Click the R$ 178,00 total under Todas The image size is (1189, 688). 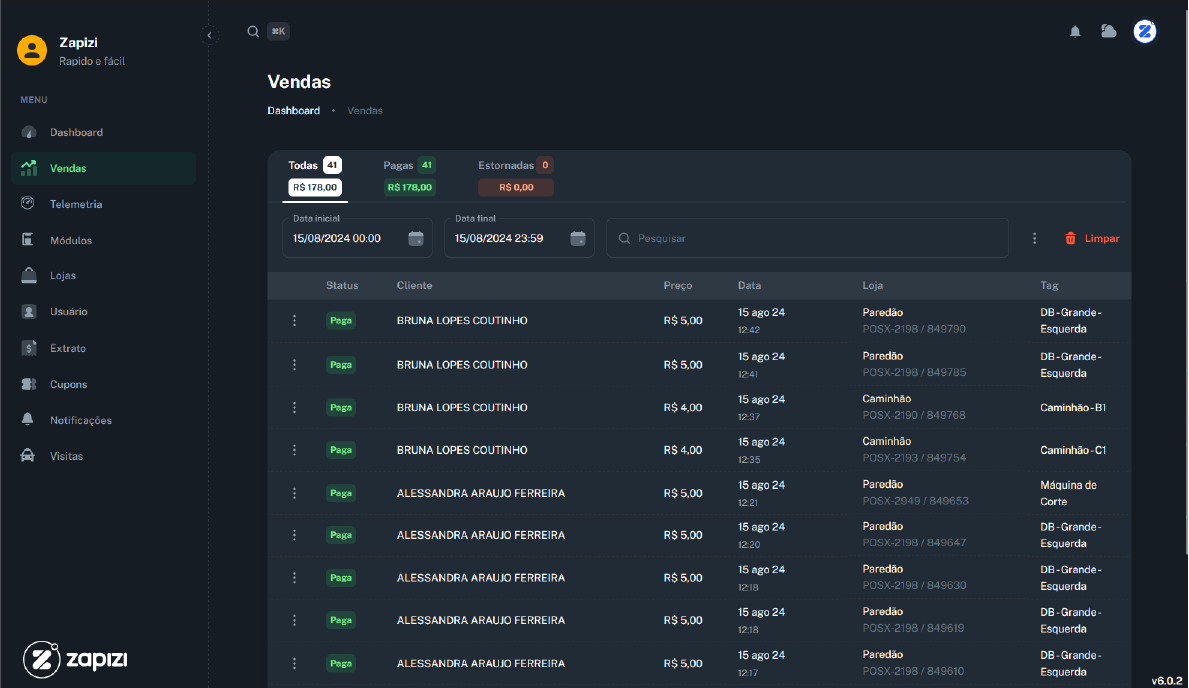315,187
